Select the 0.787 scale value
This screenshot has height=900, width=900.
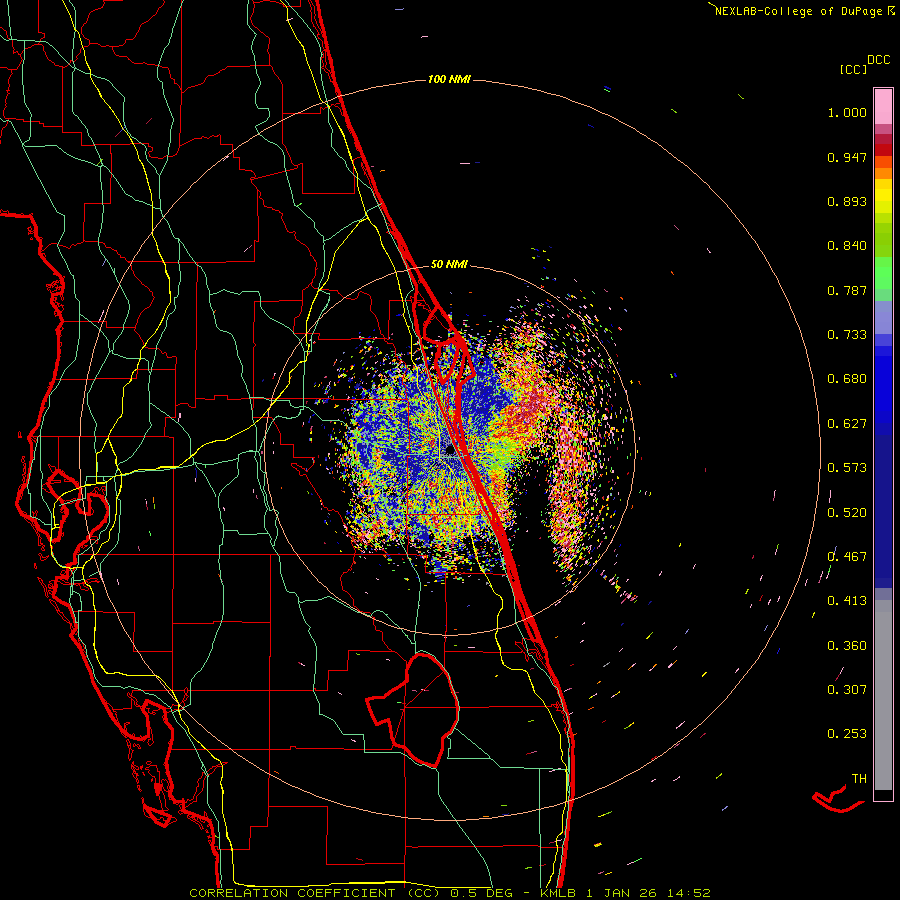(847, 290)
